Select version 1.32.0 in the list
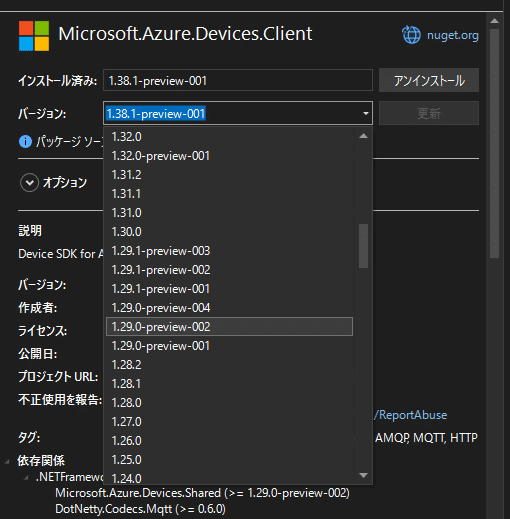 tap(229, 137)
